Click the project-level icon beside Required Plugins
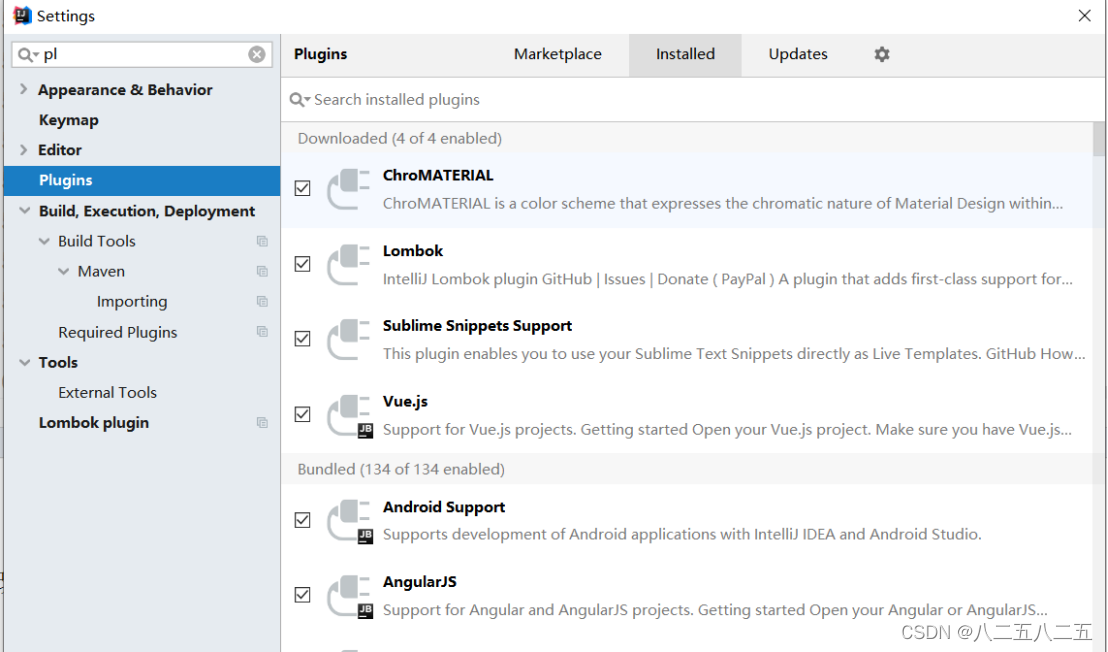Viewport: 1108px width, 652px height. [262, 332]
